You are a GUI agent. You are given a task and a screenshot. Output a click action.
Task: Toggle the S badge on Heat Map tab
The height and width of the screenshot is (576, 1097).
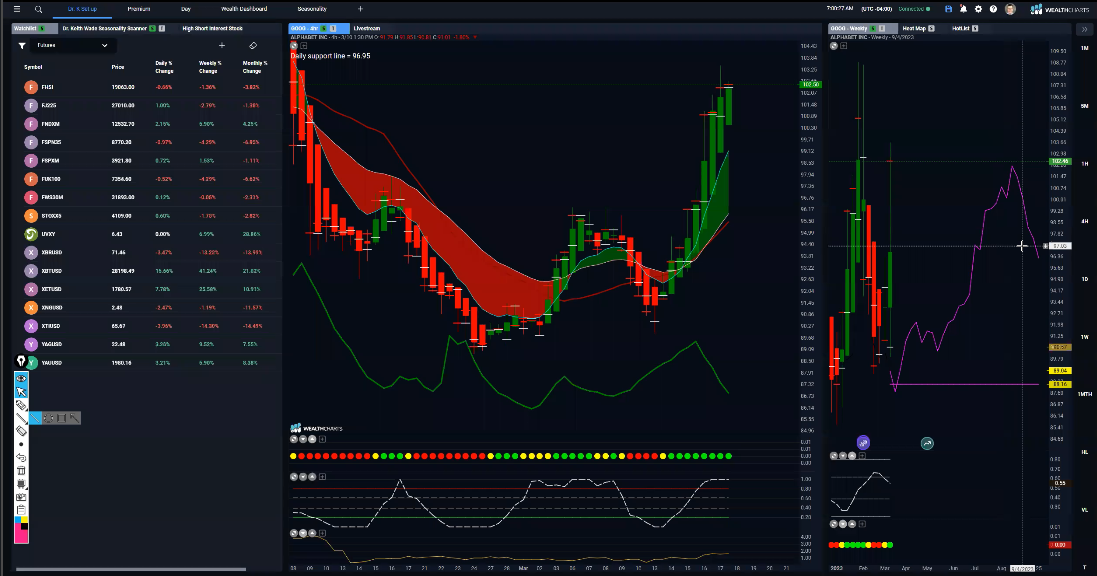931,29
